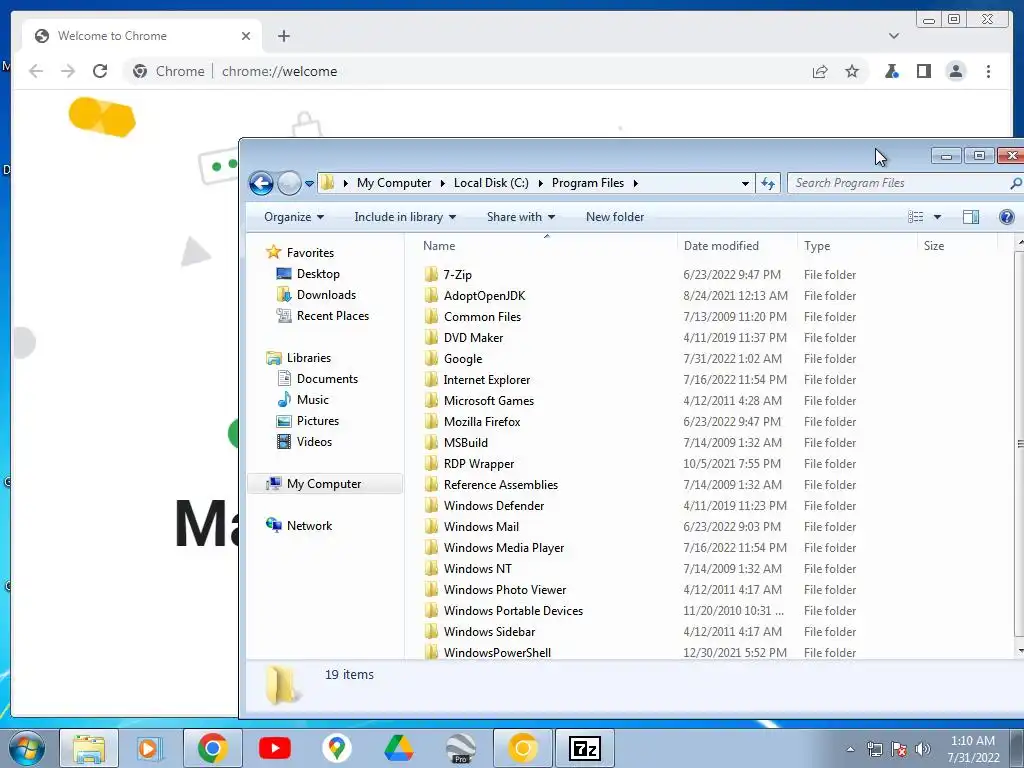1024x768 pixels.
Task: Select the Common Files folder
Action: pyautogui.click(x=482, y=317)
